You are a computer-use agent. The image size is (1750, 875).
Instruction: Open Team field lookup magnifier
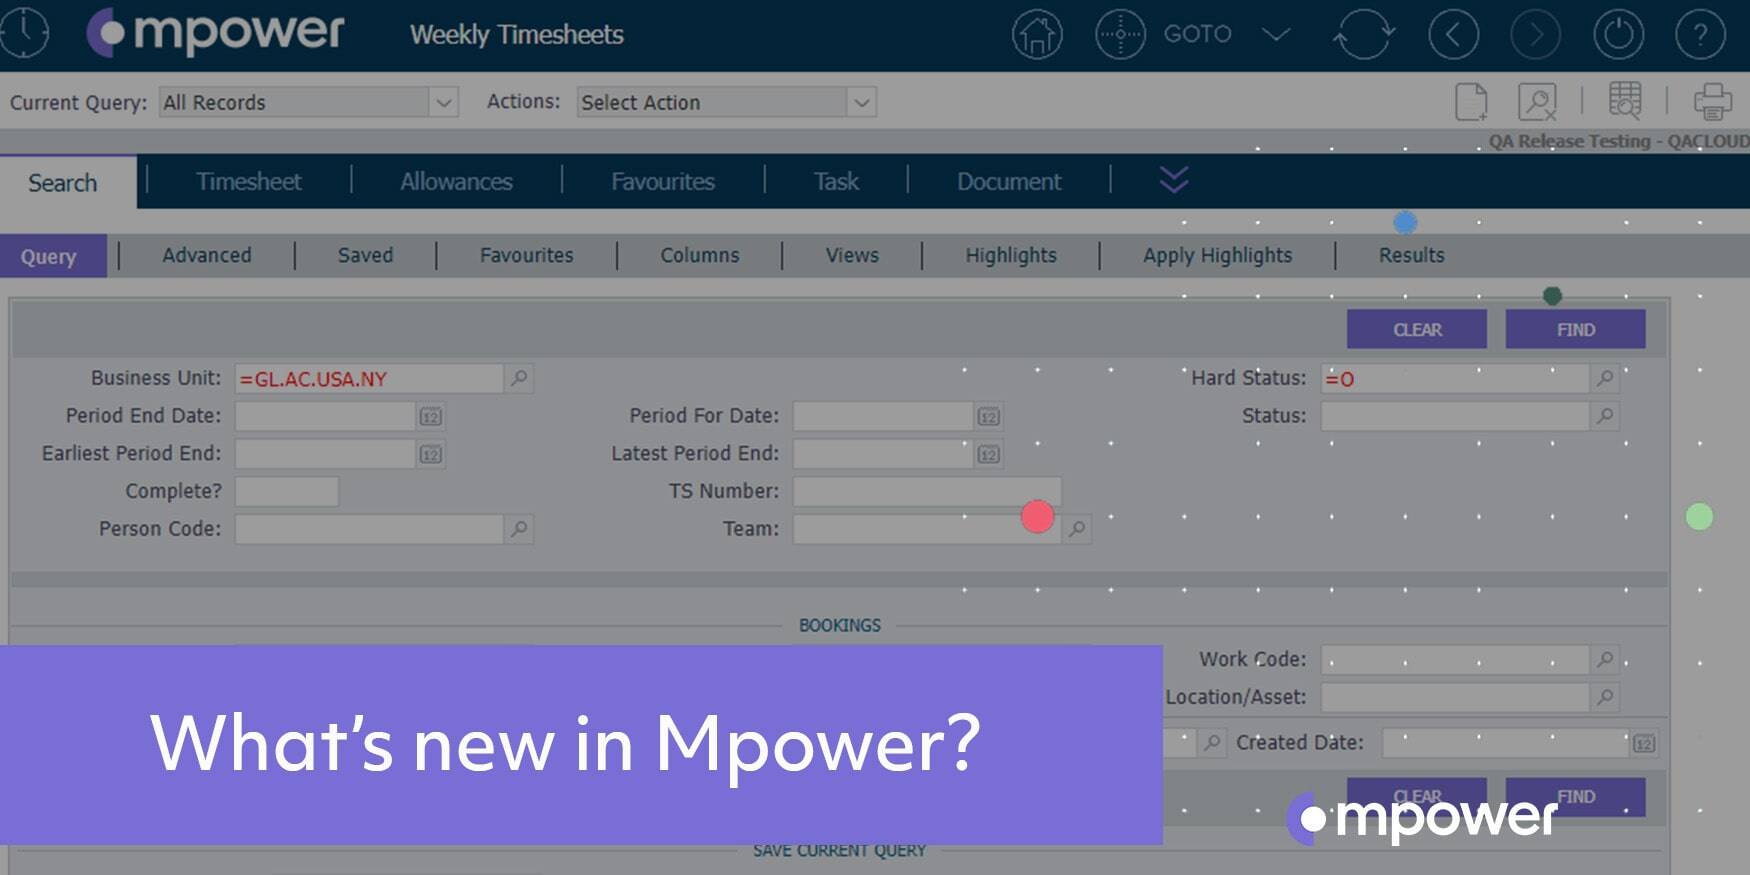click(1077, 529)
